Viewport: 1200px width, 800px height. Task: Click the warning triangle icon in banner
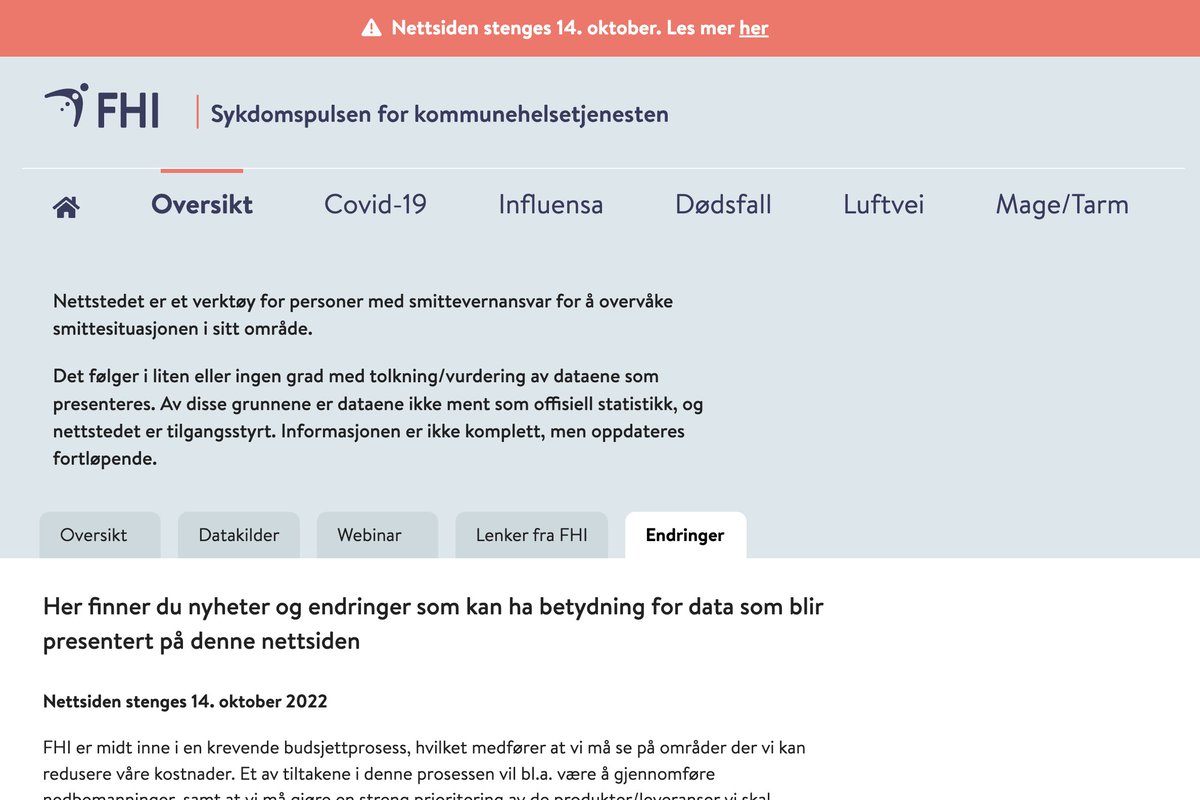372,28
